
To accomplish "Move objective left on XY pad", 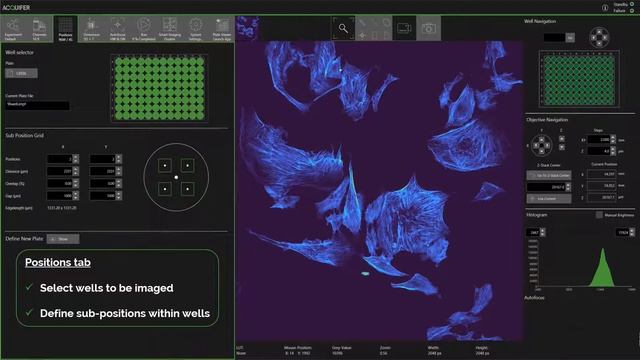I will coord(536,146).
